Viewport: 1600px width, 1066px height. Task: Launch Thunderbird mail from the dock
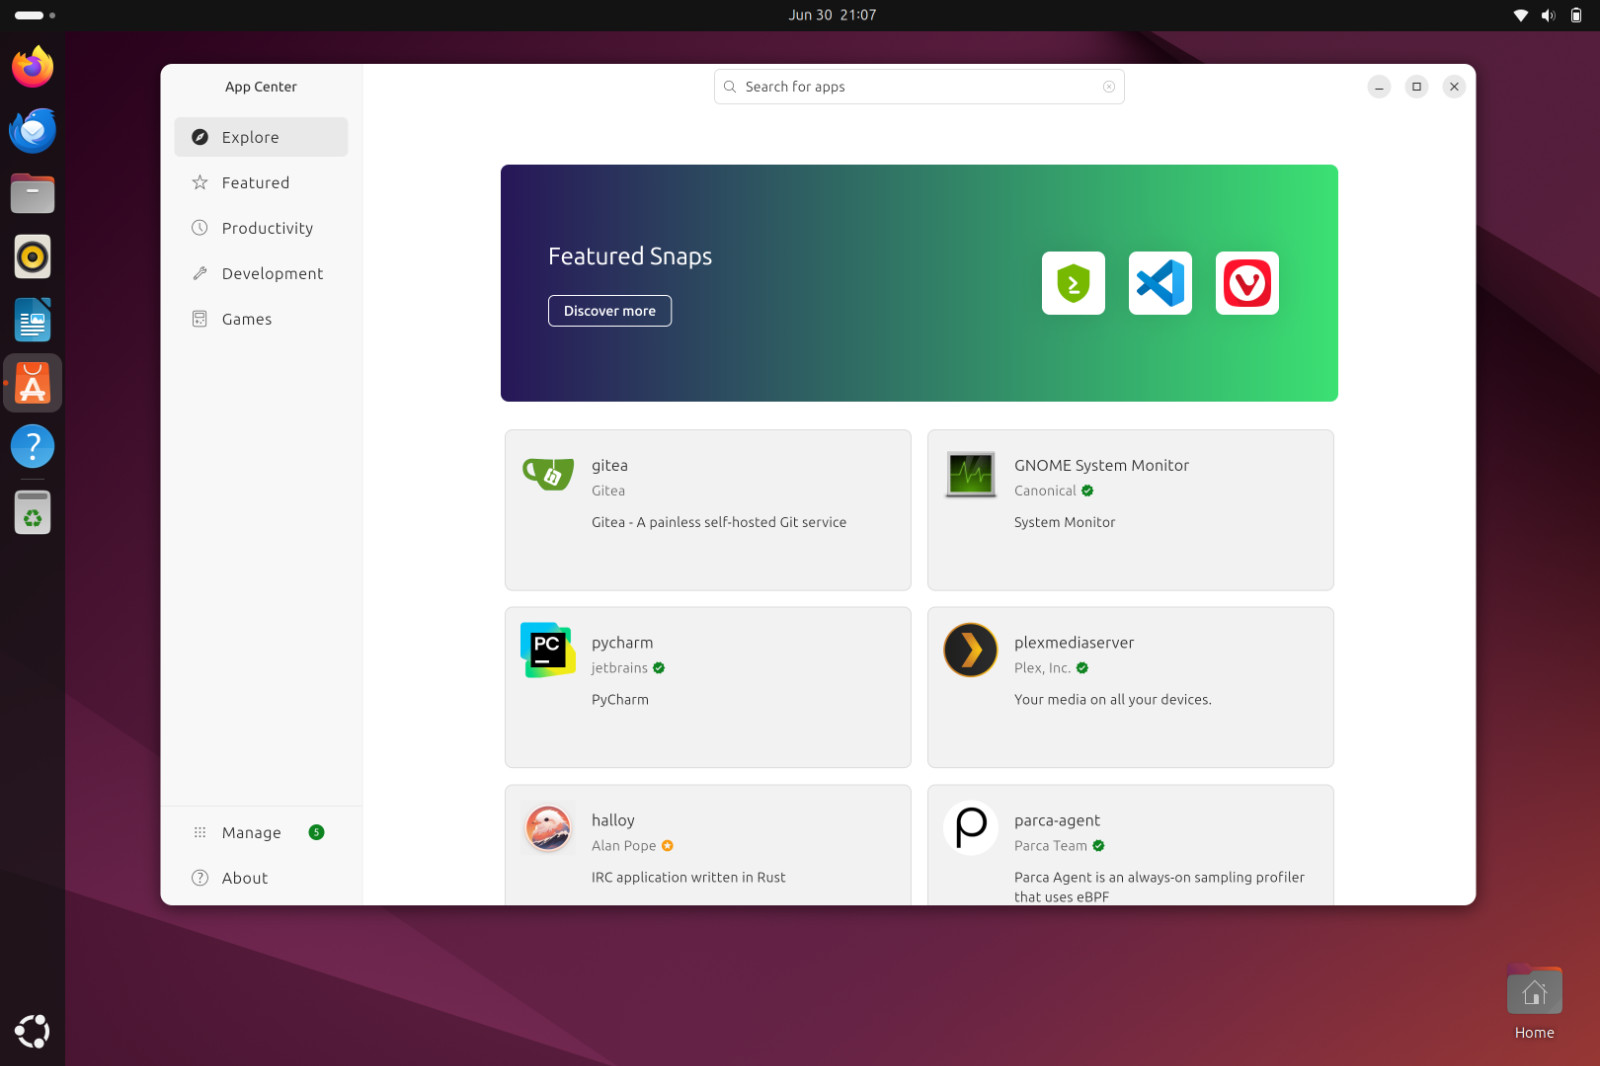coord(33,130)
